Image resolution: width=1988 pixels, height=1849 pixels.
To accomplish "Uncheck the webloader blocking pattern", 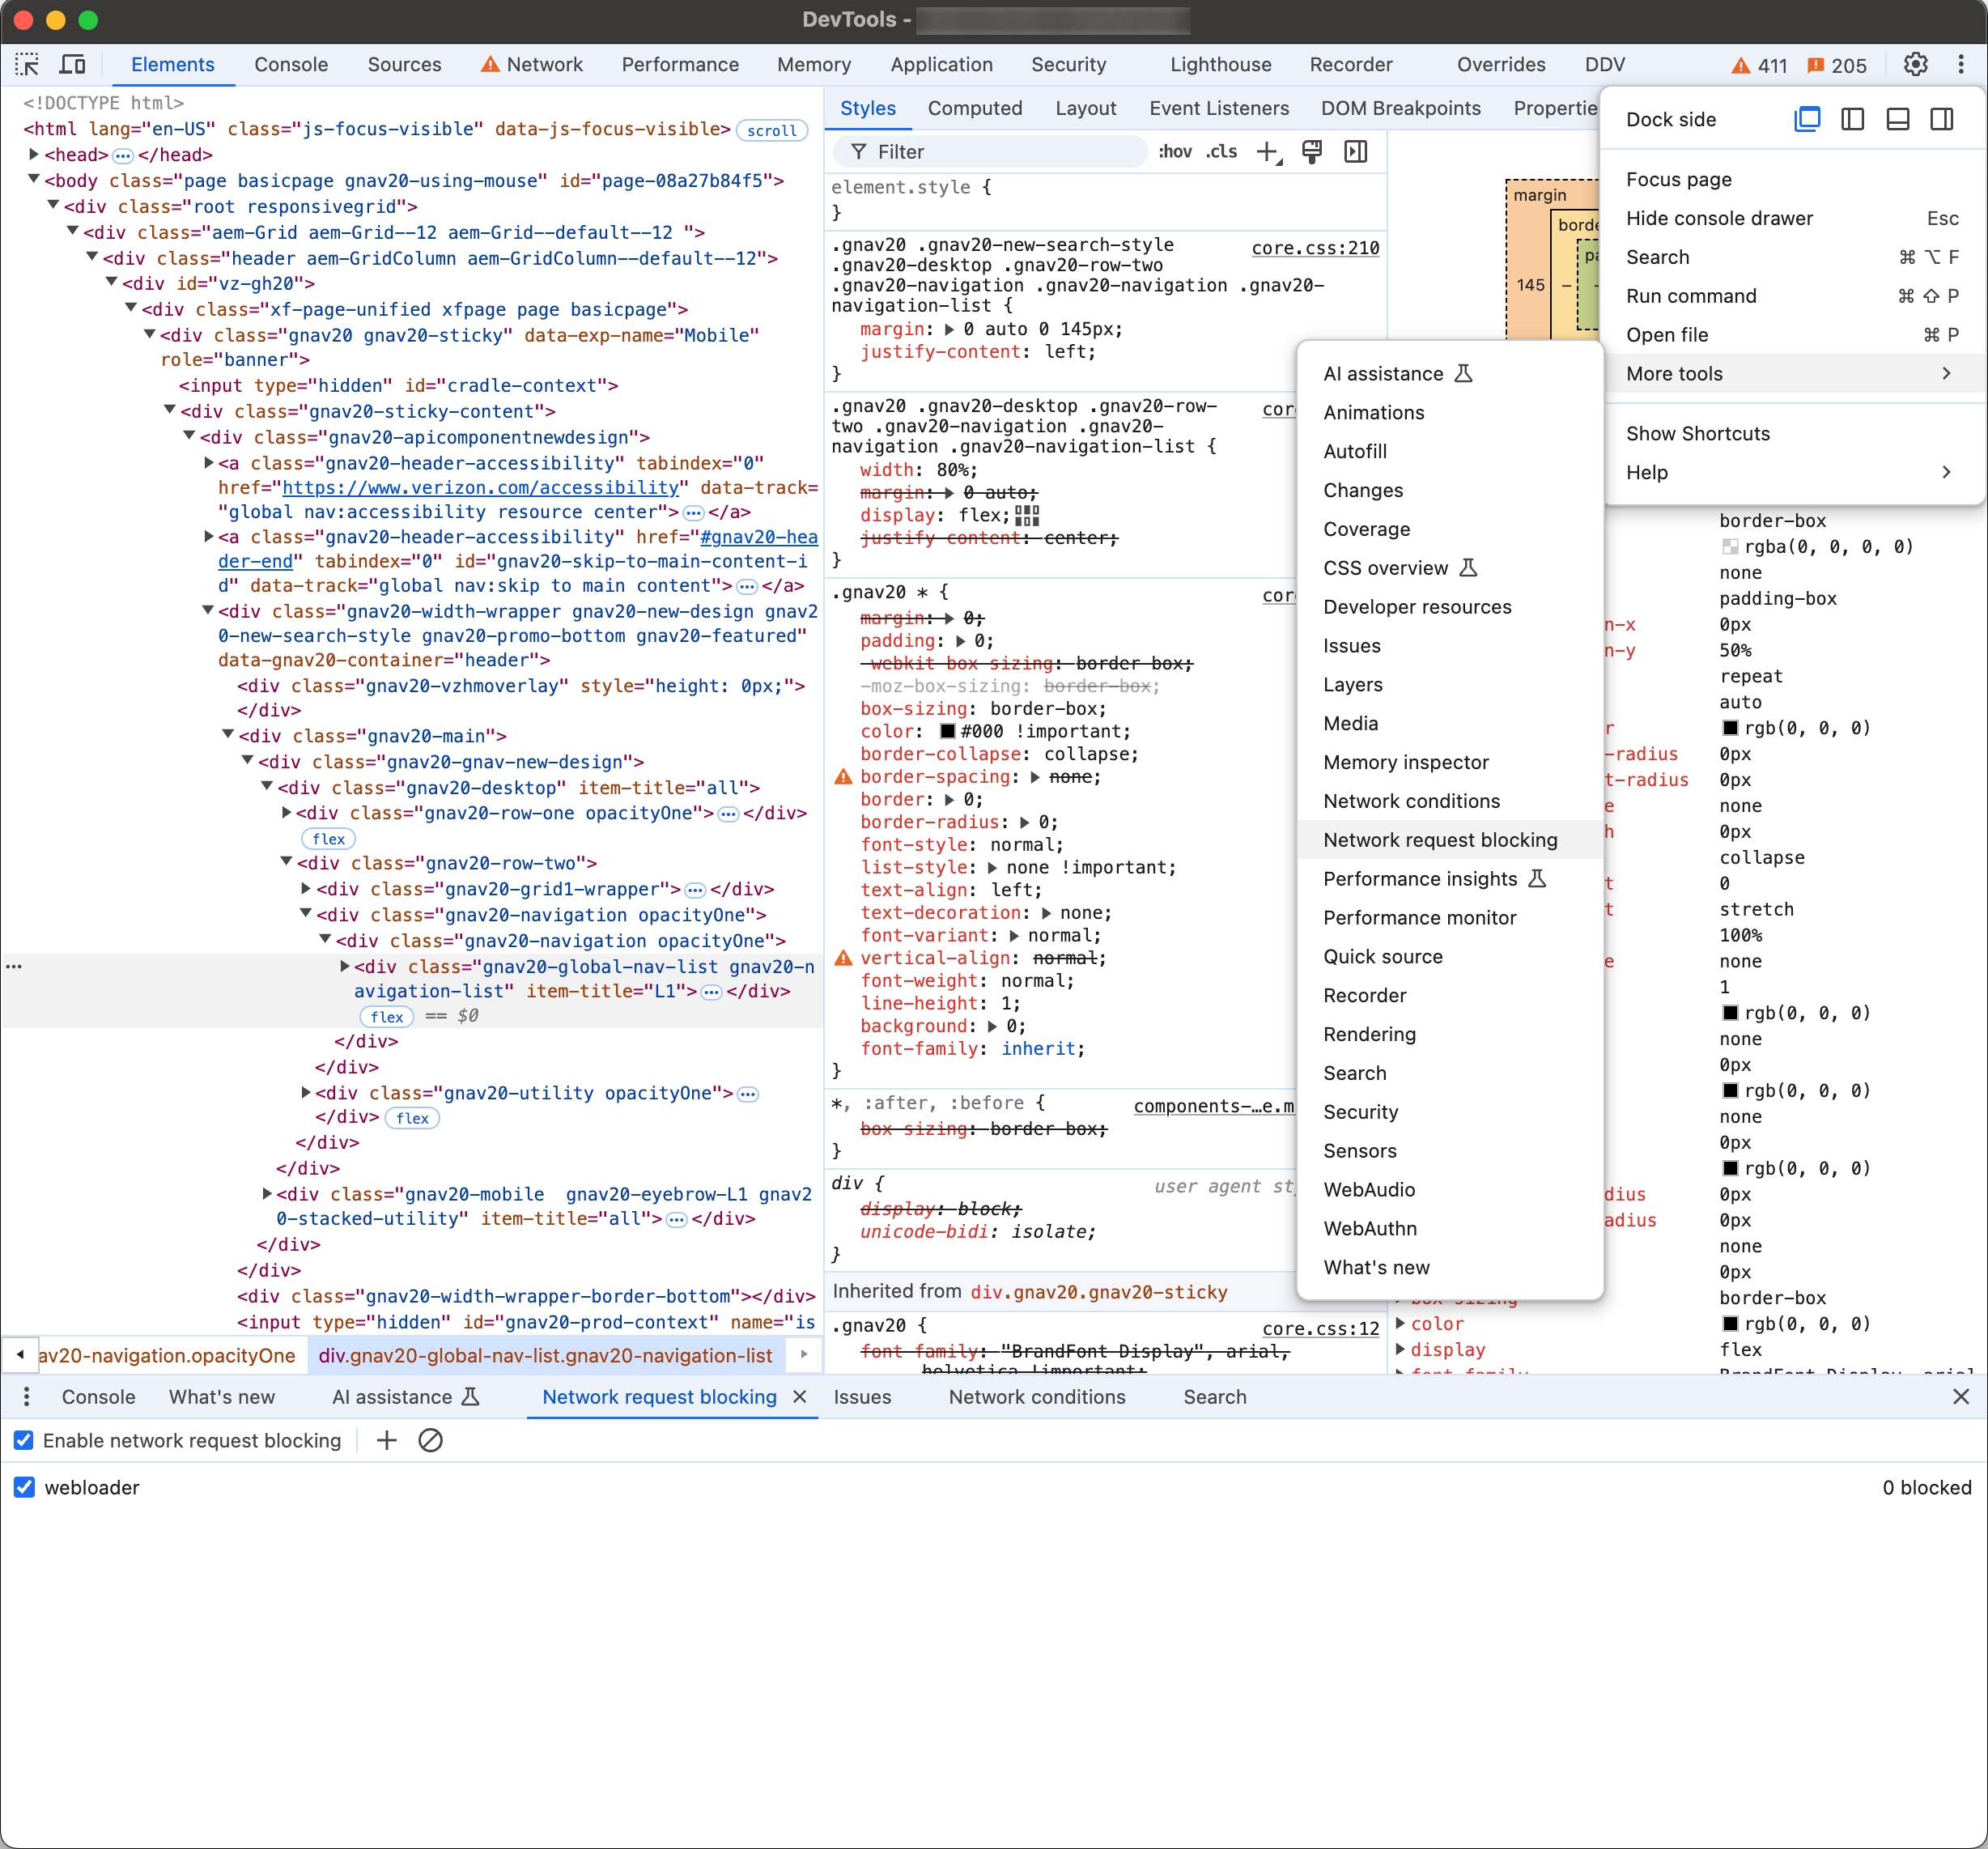I will click(x=24, y=1488).
